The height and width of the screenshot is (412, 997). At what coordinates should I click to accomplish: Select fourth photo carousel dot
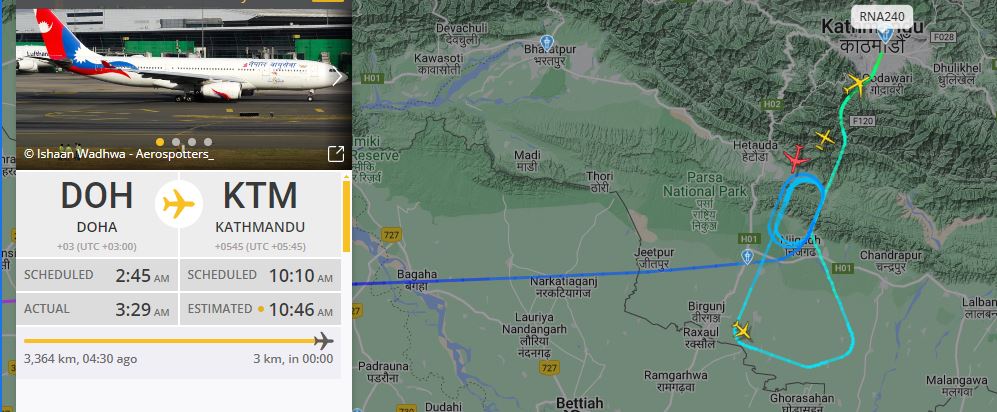(208, 142)
